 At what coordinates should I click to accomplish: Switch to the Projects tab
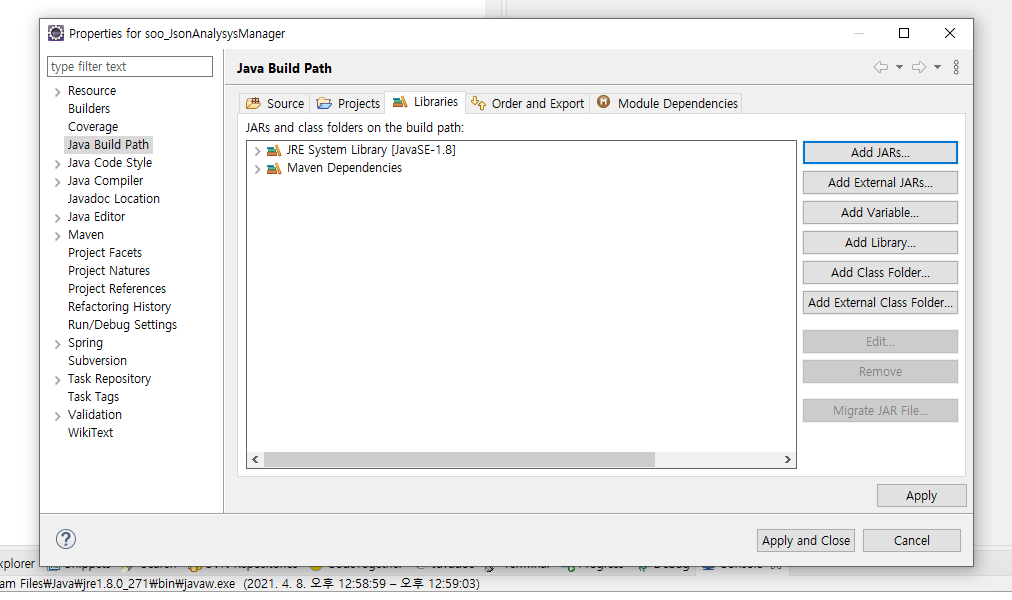pyautogui.click(x=348, y=103)
